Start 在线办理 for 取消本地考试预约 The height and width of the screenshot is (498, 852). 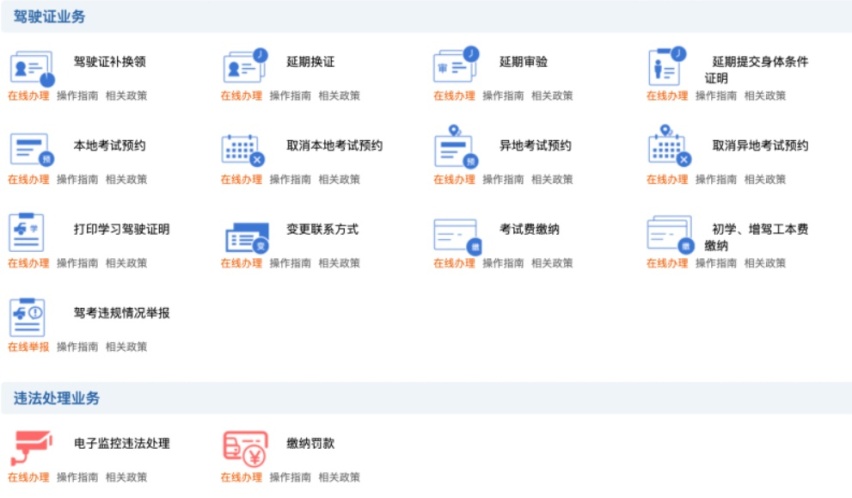(241, 179)
